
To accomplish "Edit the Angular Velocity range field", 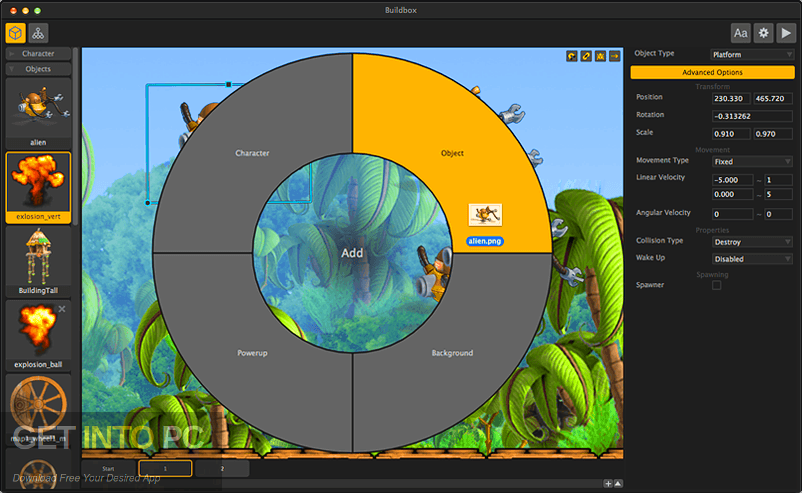I will [778, 214].
